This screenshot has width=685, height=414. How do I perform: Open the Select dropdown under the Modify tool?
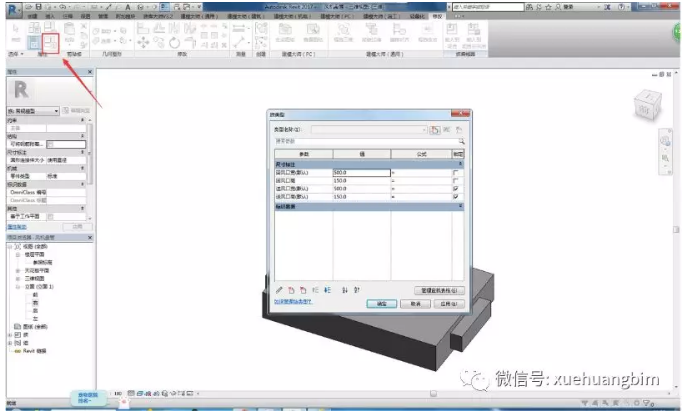click(x=16, y=54)
